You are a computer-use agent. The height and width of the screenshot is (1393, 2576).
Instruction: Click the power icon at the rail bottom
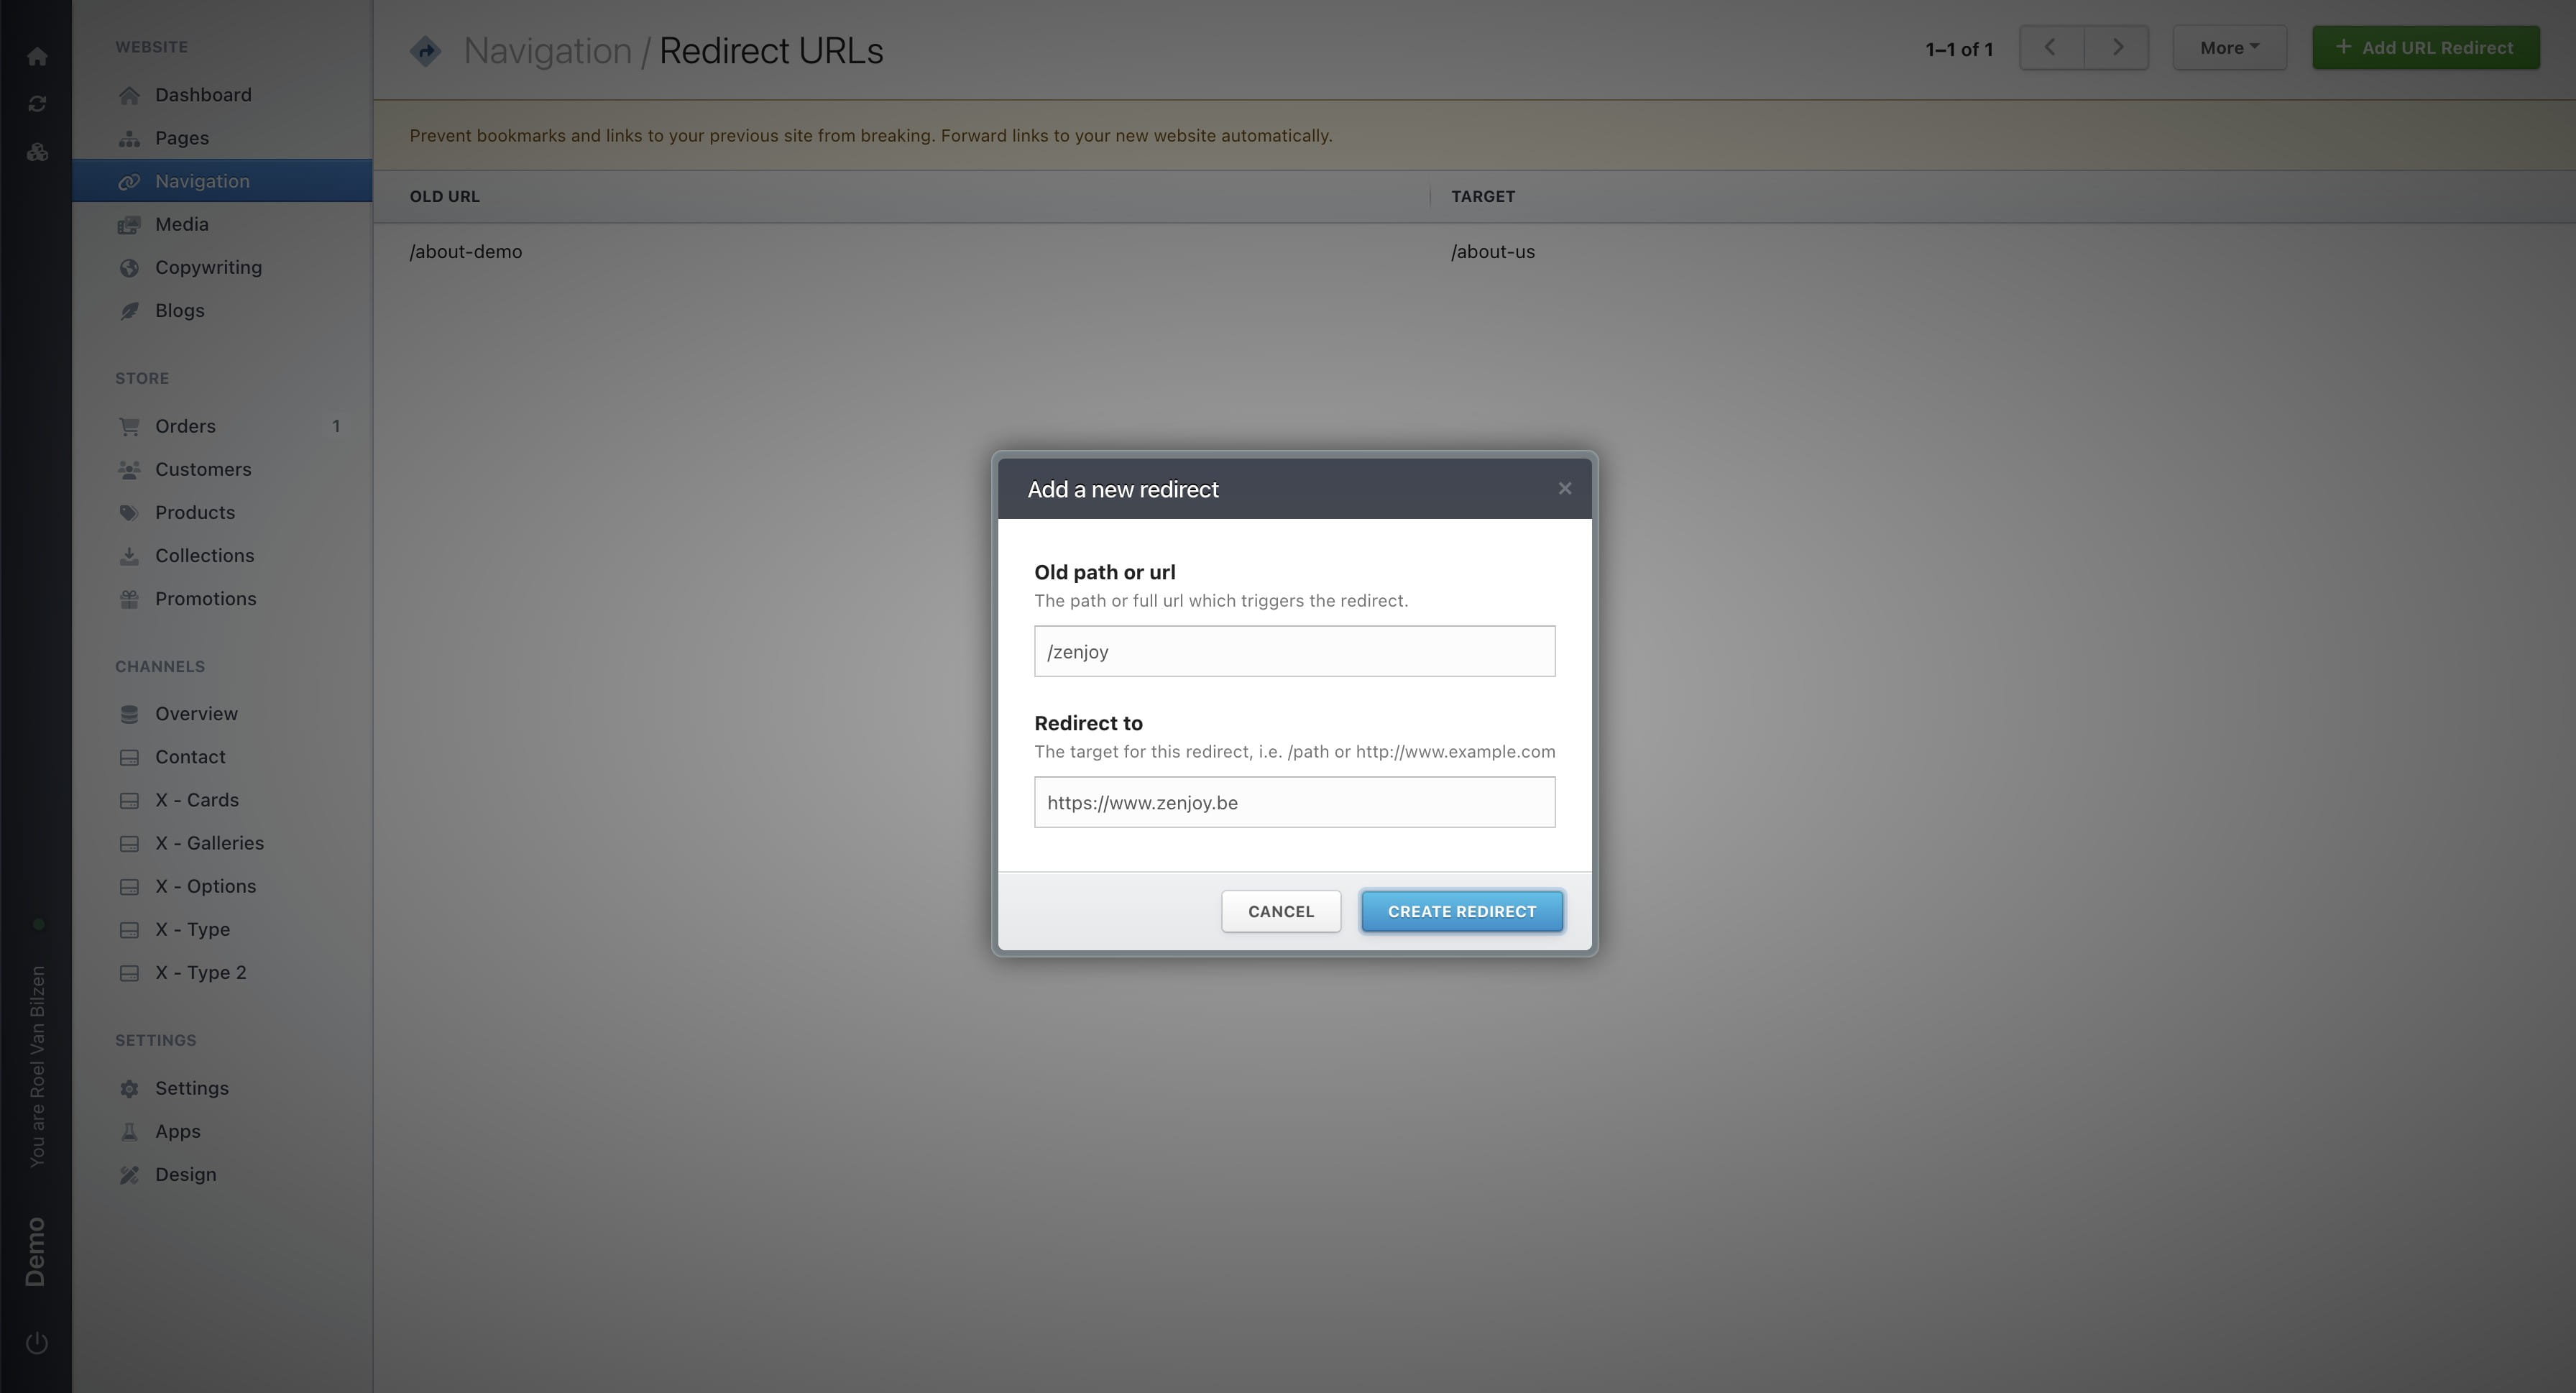[37, 1343]
